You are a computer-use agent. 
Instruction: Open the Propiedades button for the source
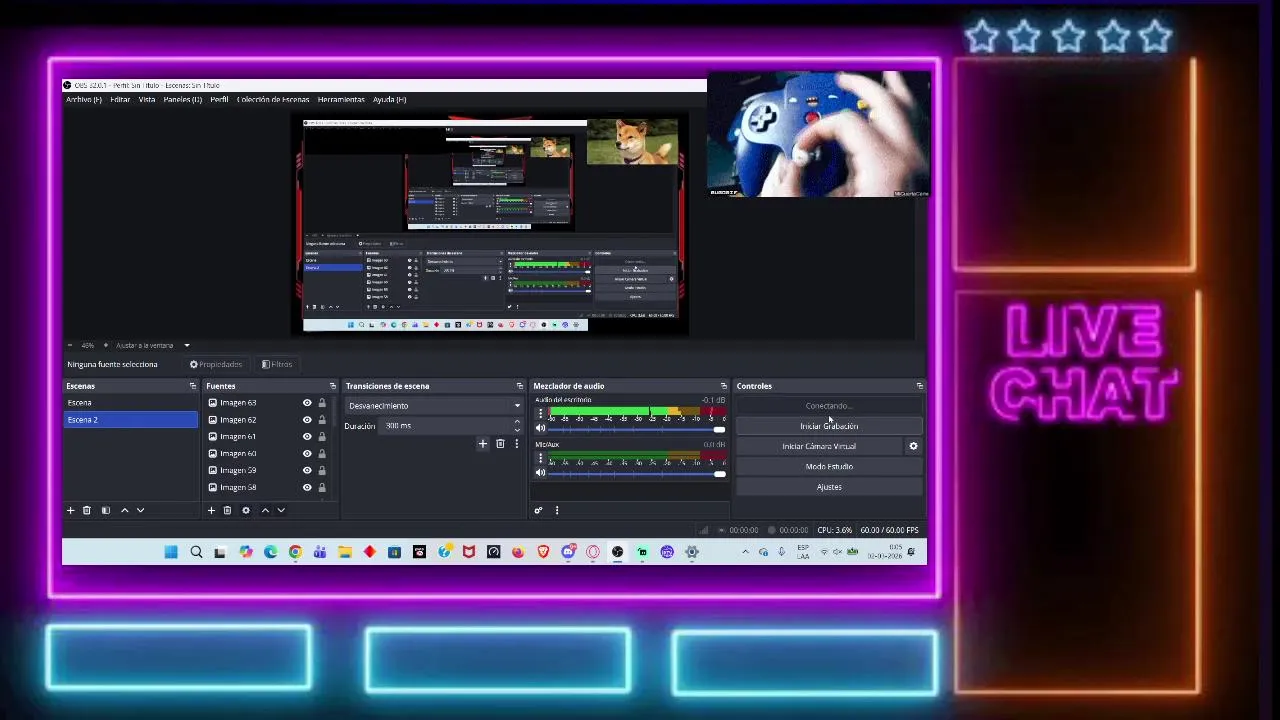tap(216, 365)
